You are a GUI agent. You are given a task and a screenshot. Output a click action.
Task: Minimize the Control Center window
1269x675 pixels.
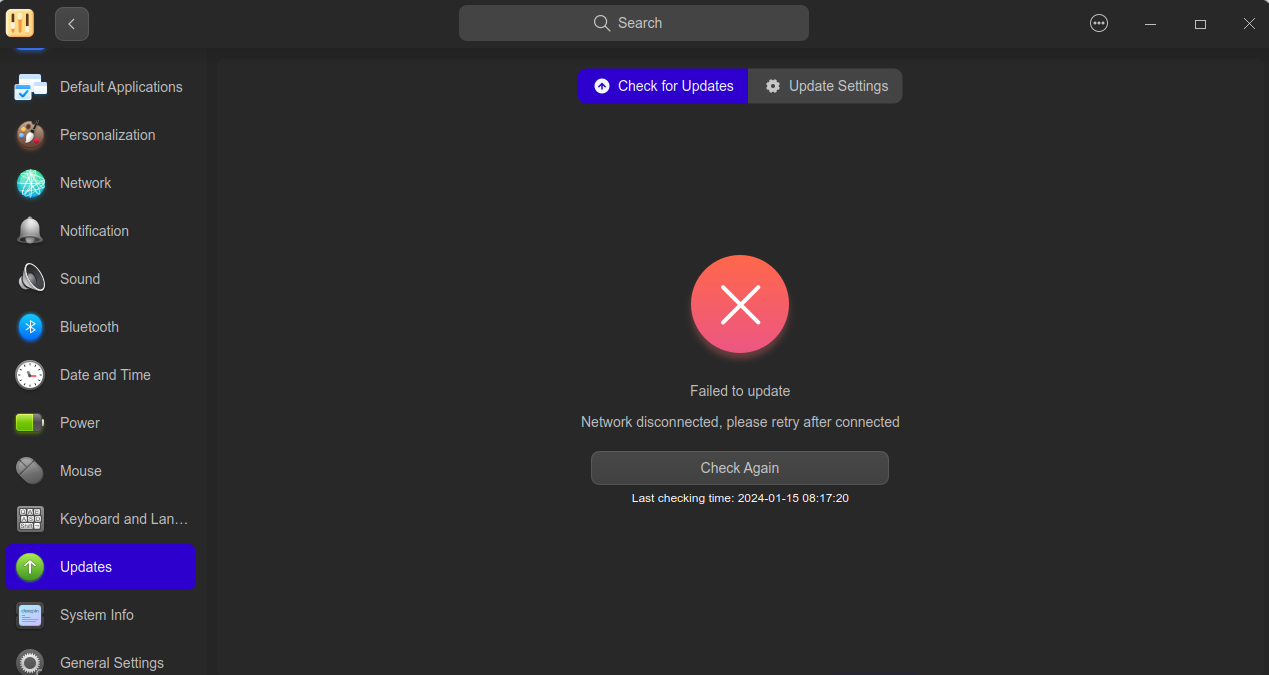coord(1151,24)
